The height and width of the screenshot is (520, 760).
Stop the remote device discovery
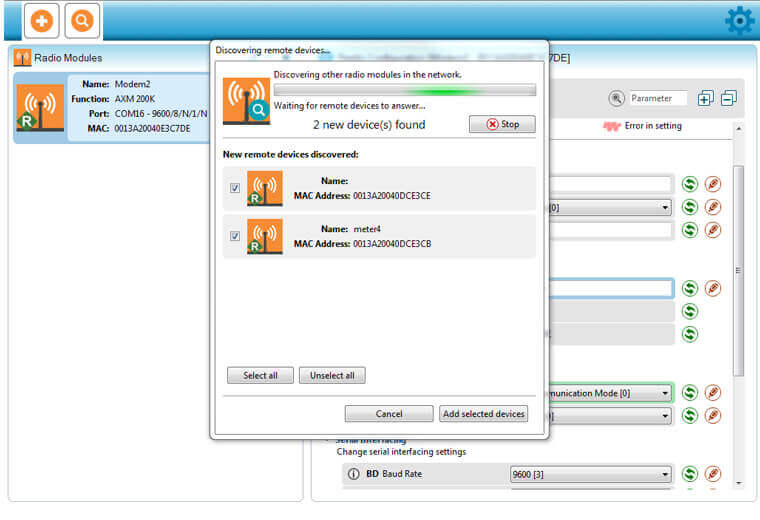[502, 125]
